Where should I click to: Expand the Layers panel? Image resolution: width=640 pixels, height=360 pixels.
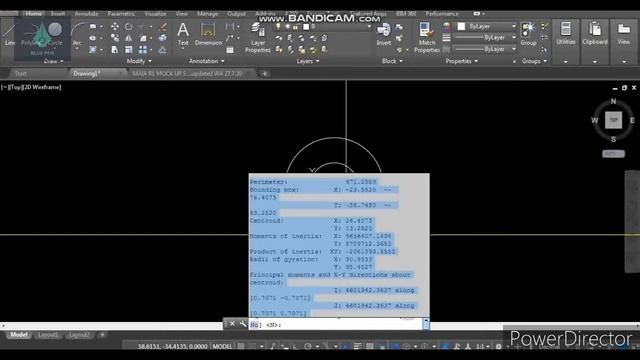308,61
